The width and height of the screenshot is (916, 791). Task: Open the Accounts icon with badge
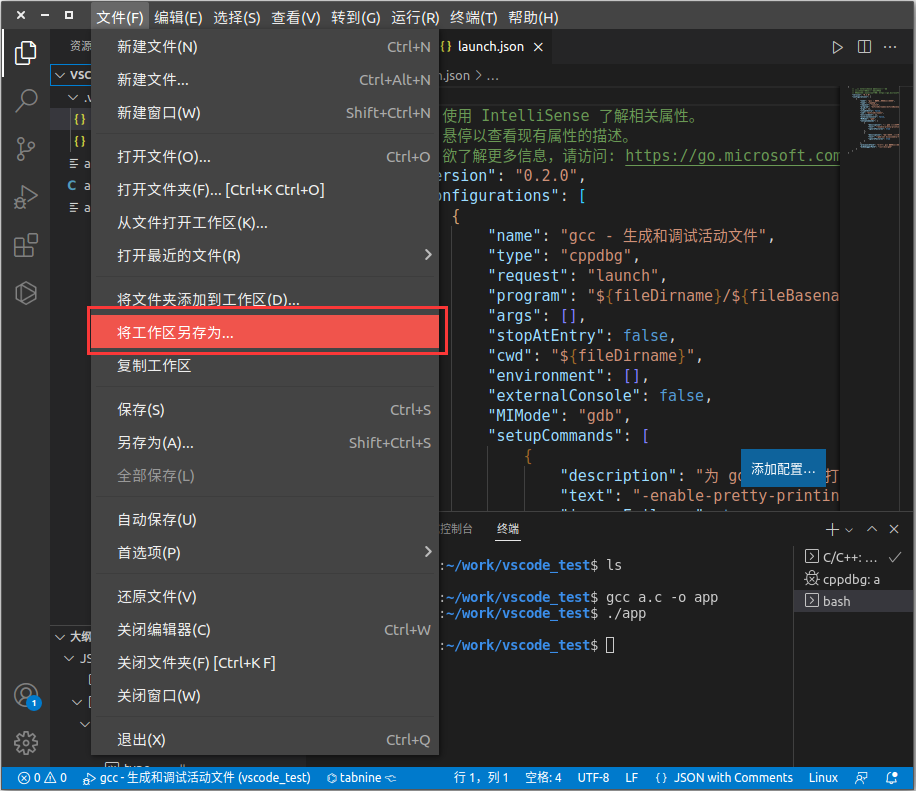point(27,696)
